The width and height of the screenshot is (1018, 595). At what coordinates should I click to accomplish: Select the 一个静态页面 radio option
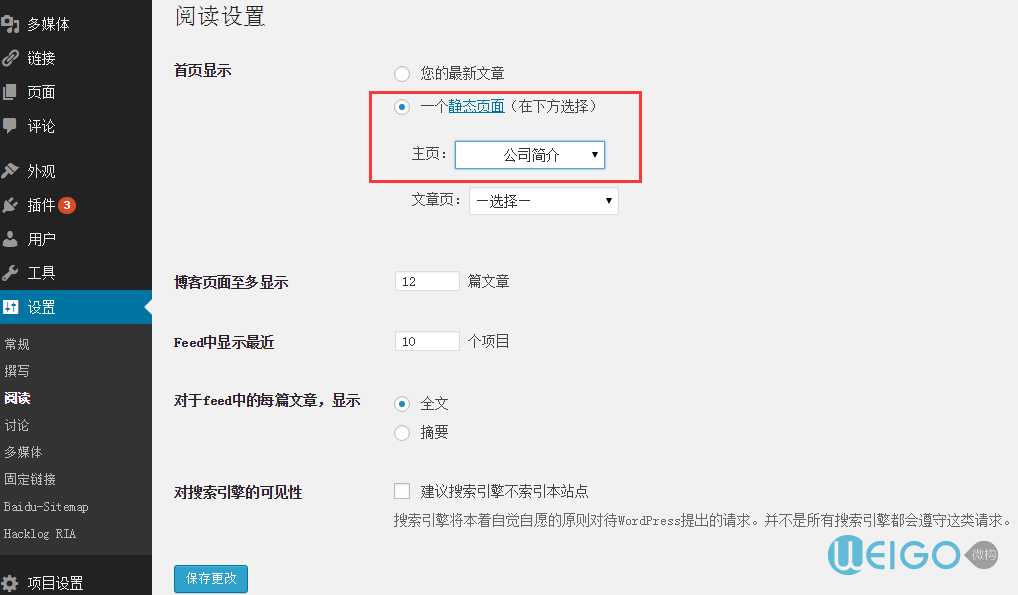pos(402,107)
